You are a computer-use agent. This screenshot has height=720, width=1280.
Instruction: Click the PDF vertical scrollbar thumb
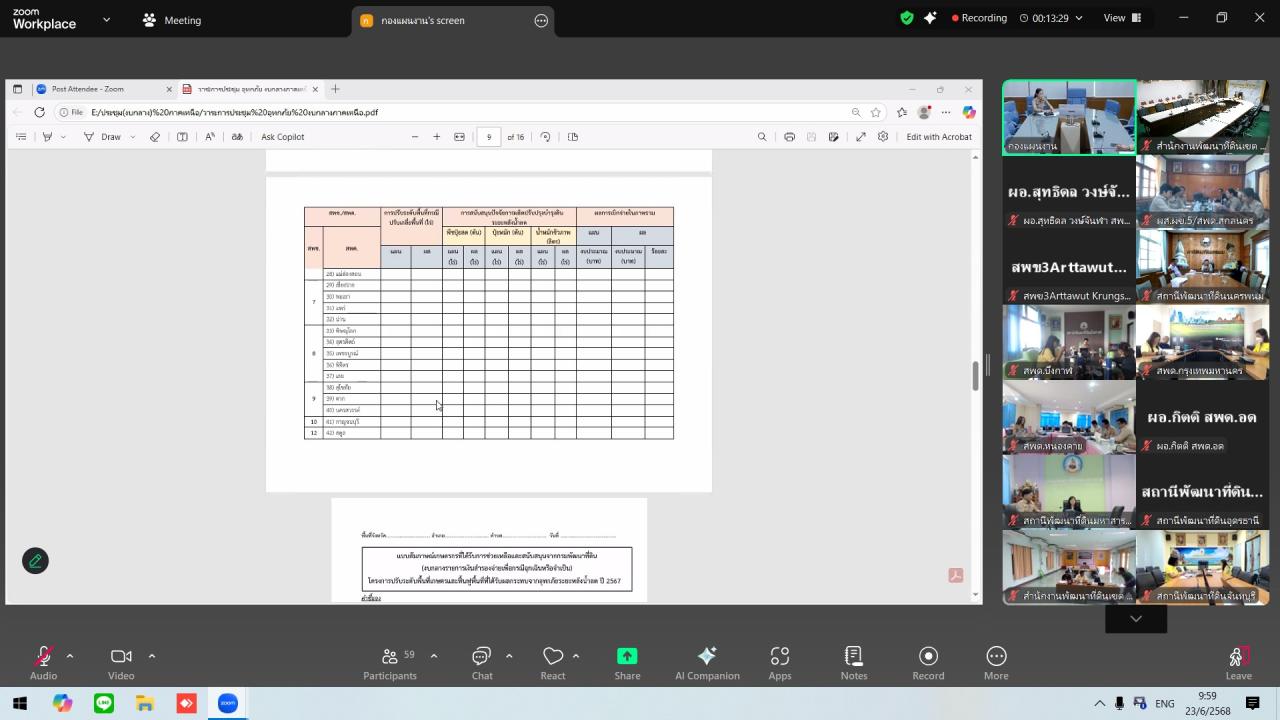pos(976,376)
